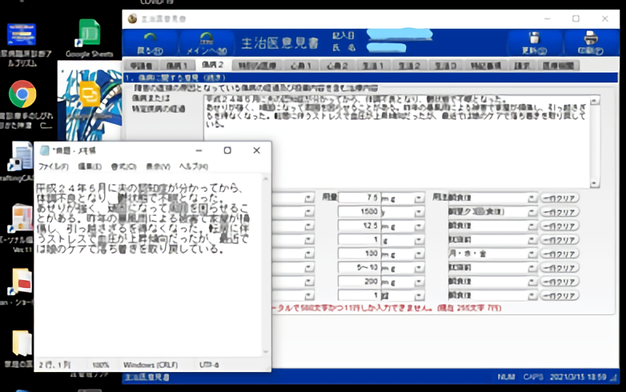Click the 更新 (save) disk icon
626x392 pixels.
pyautogui.click(x=534, y=43)
